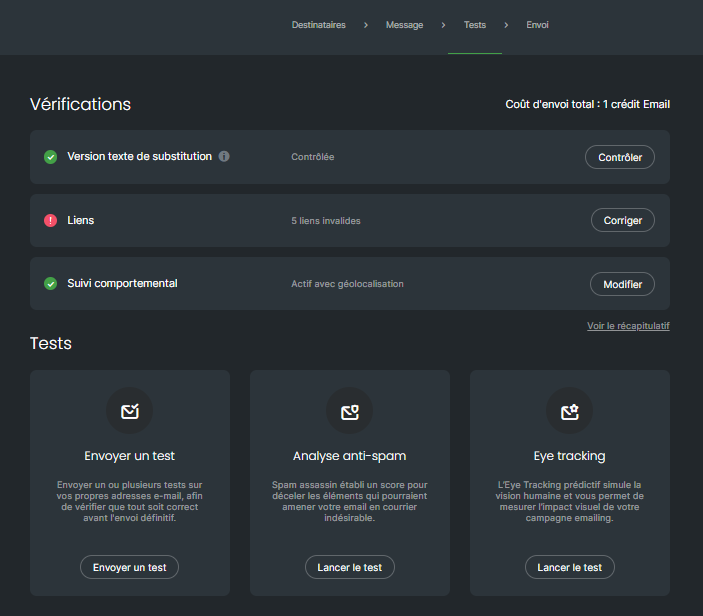Click the envelope icon above Envoyer un test

(x=130, y=411)
